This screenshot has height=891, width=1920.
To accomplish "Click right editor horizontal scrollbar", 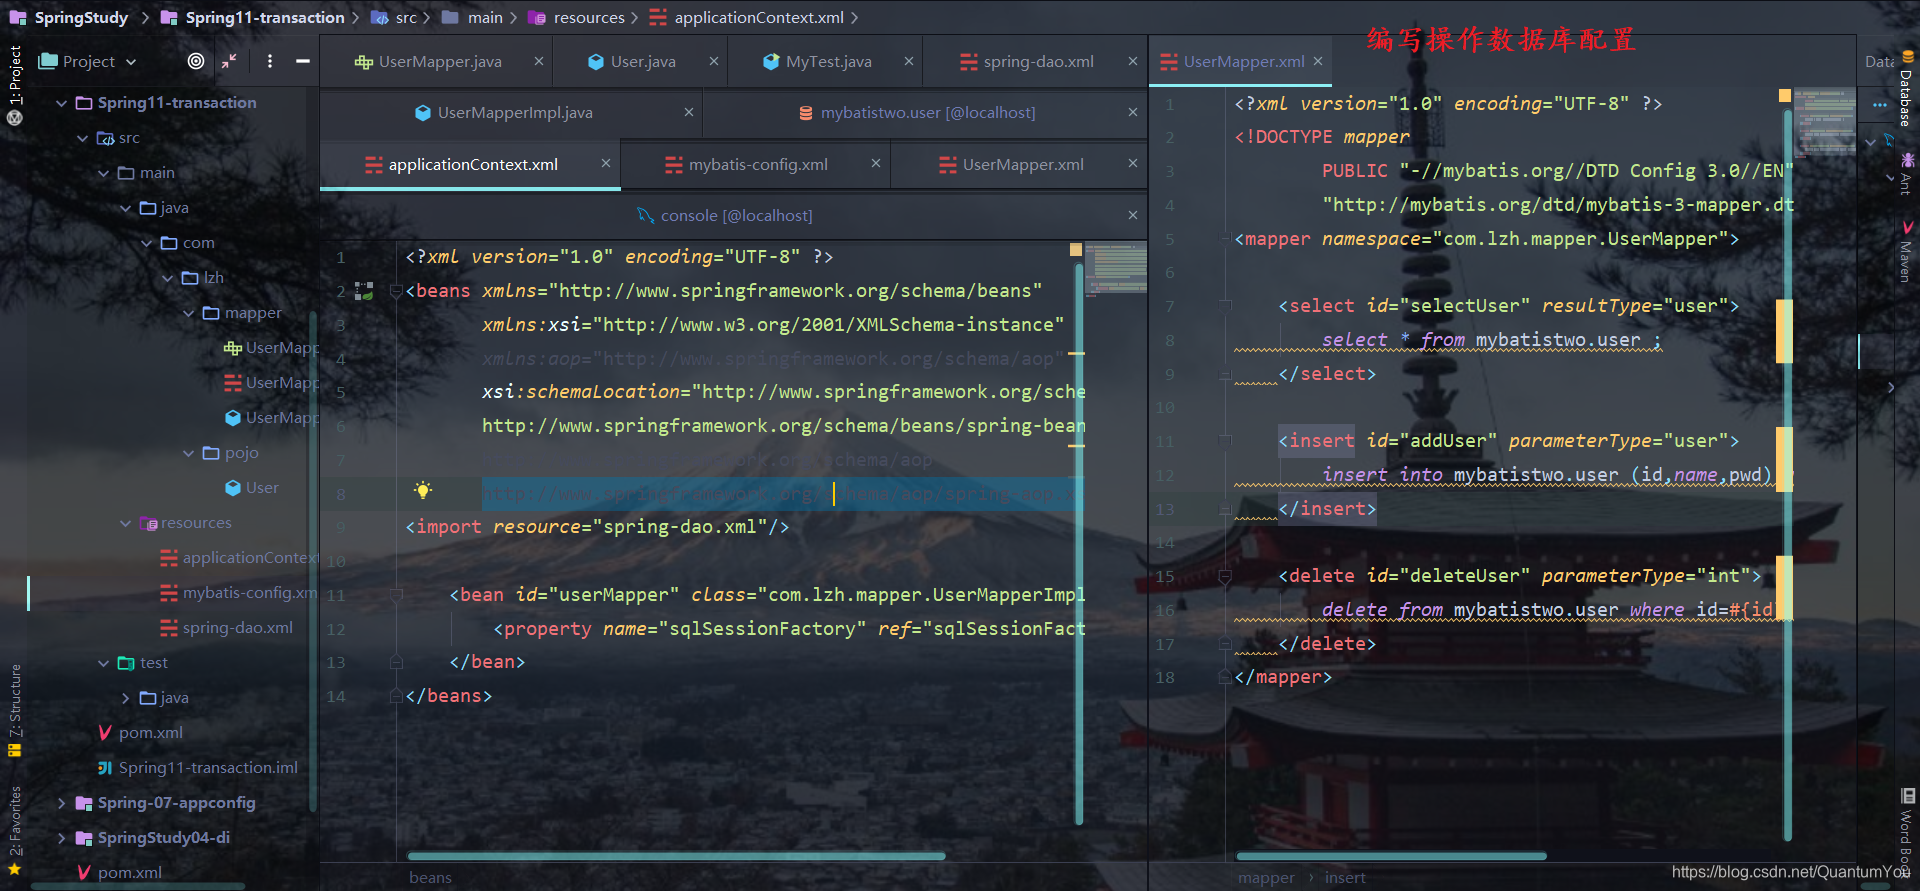I will click(1391, 856).
